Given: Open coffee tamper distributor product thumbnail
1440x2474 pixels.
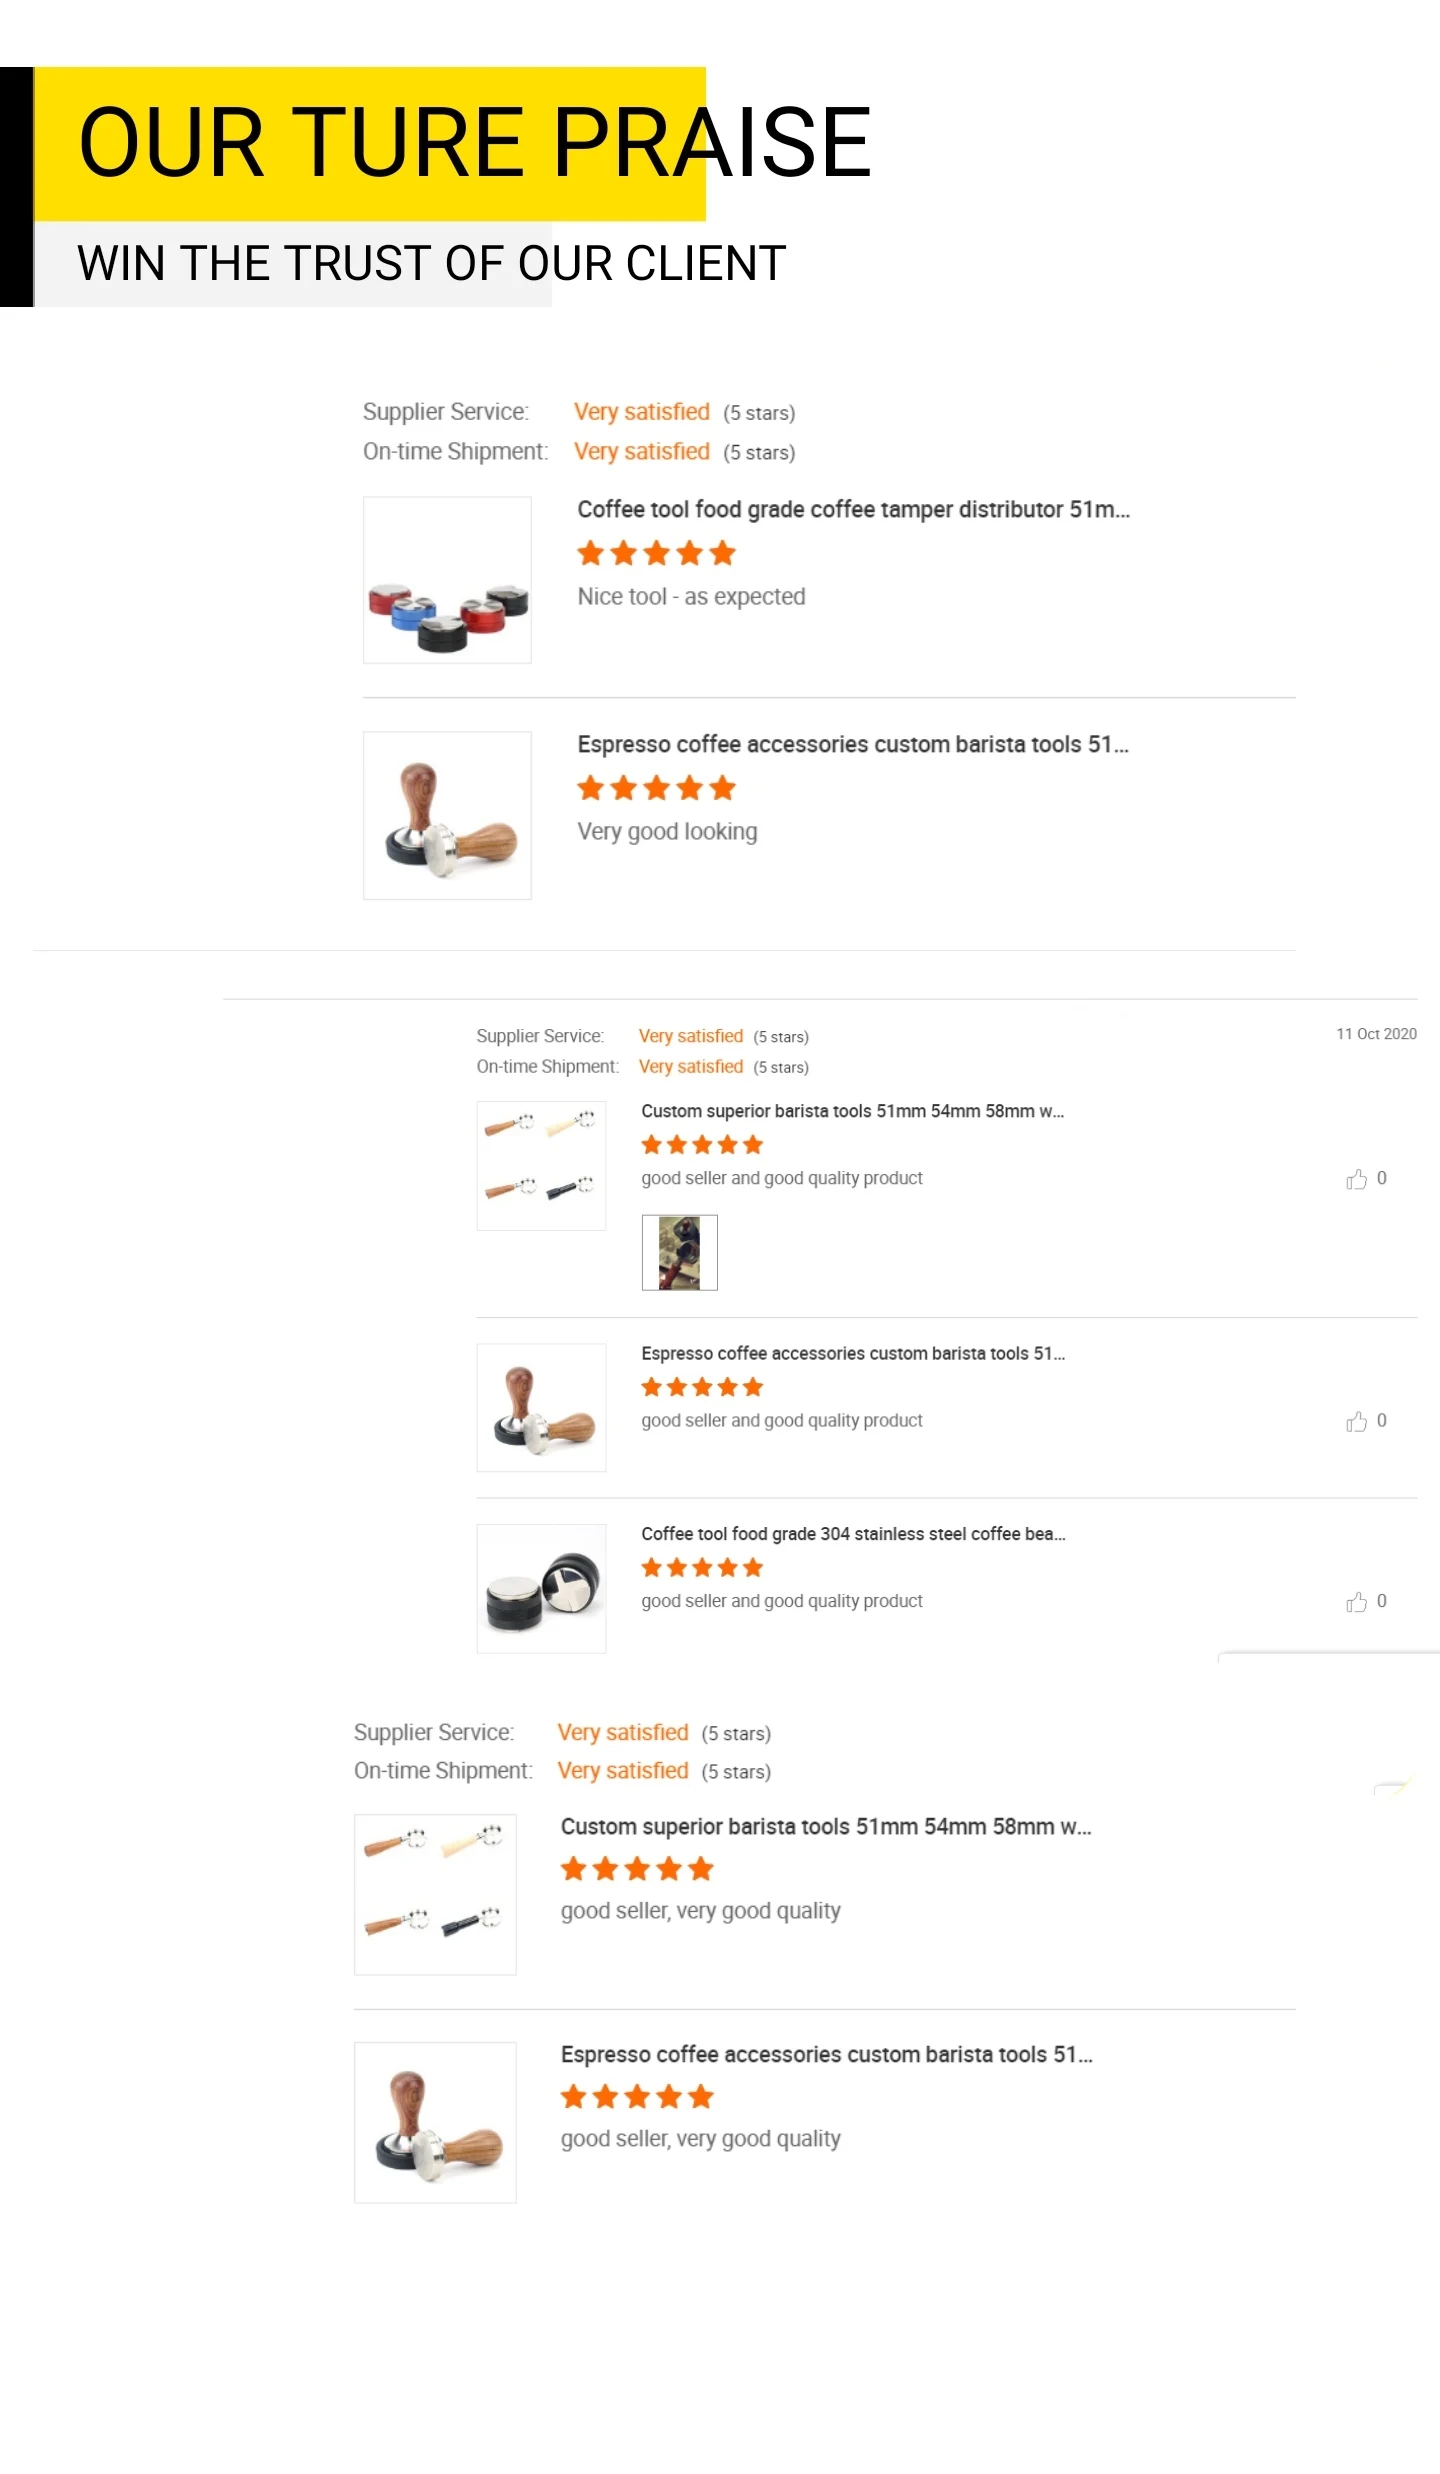Looking at the screenshot, I should point(447,580).
